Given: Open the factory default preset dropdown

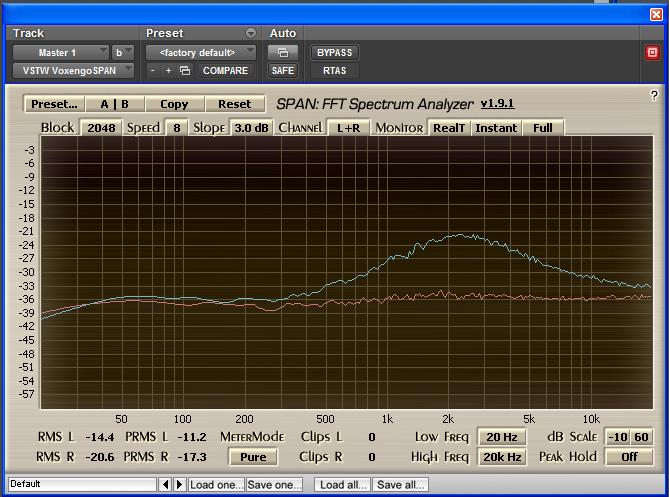Looking at the screenshot, I should 201,52.
